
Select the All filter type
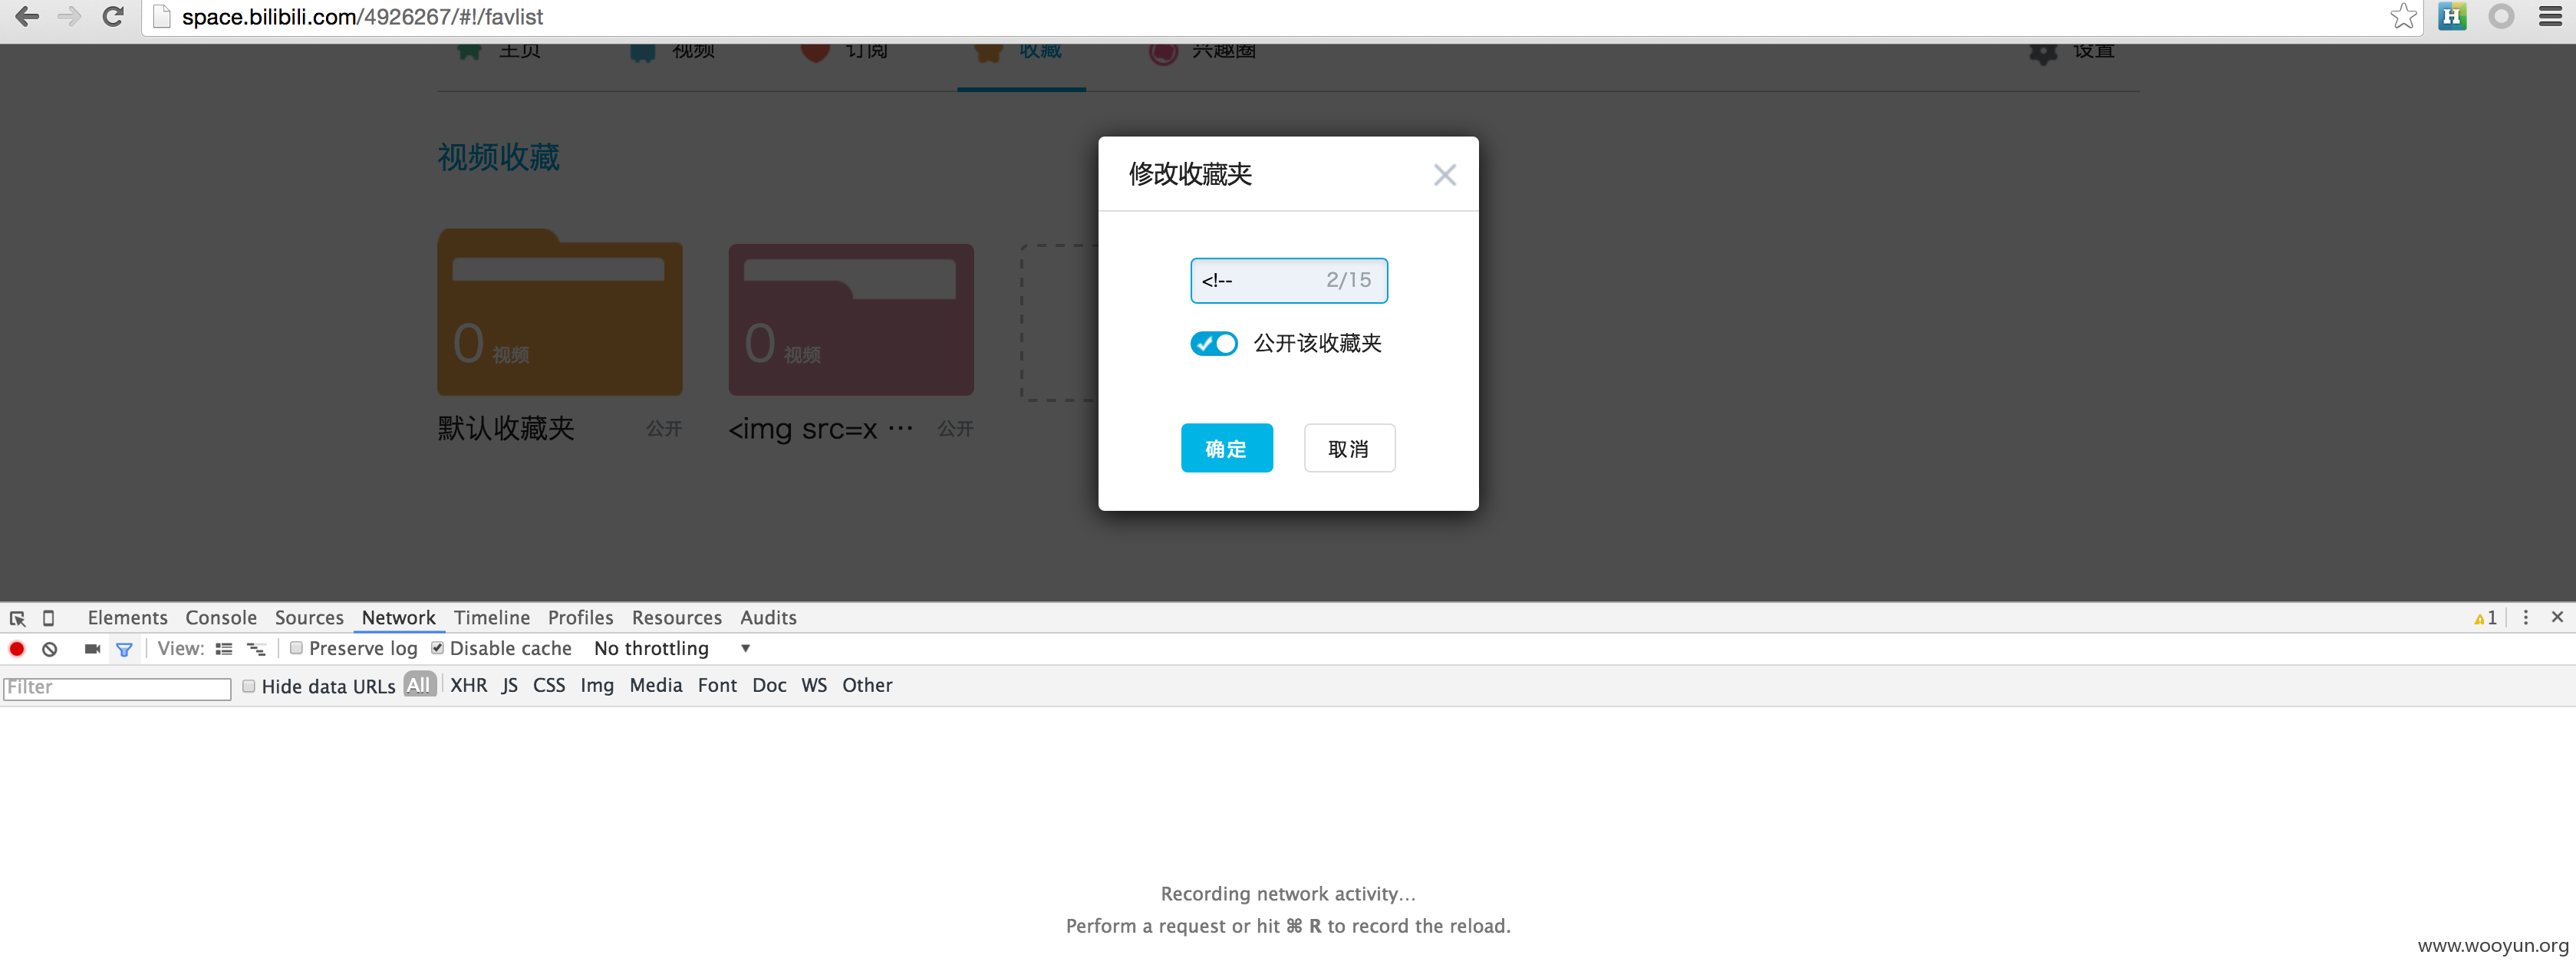[419, 685]
